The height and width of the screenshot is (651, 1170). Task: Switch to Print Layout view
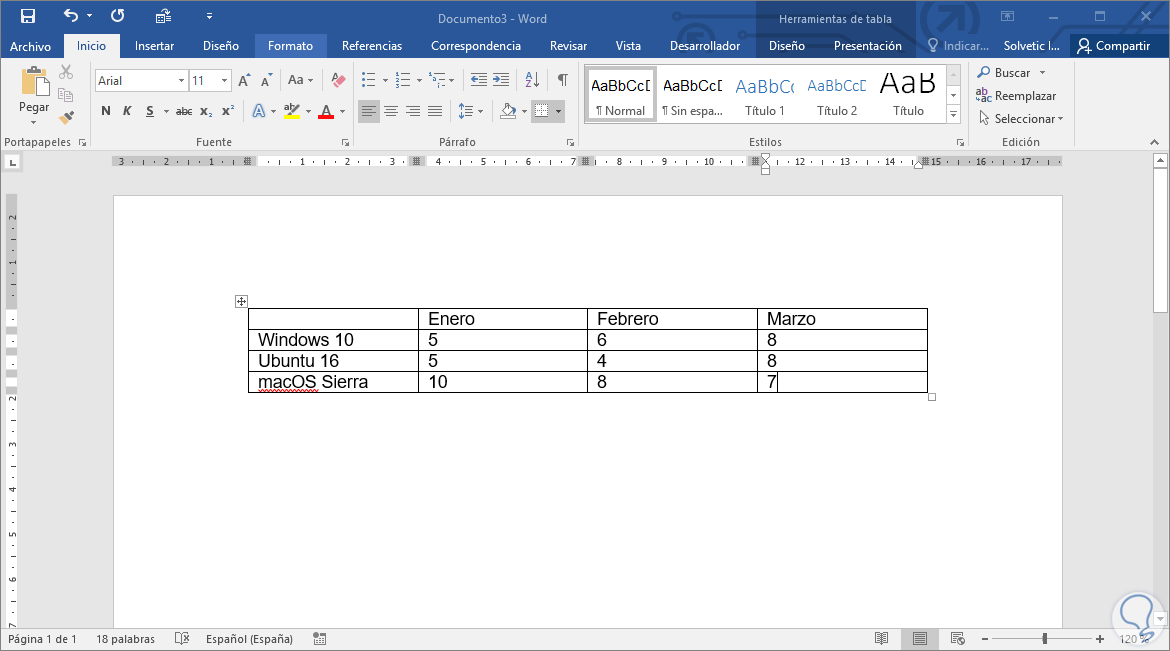tap(919, 638)
